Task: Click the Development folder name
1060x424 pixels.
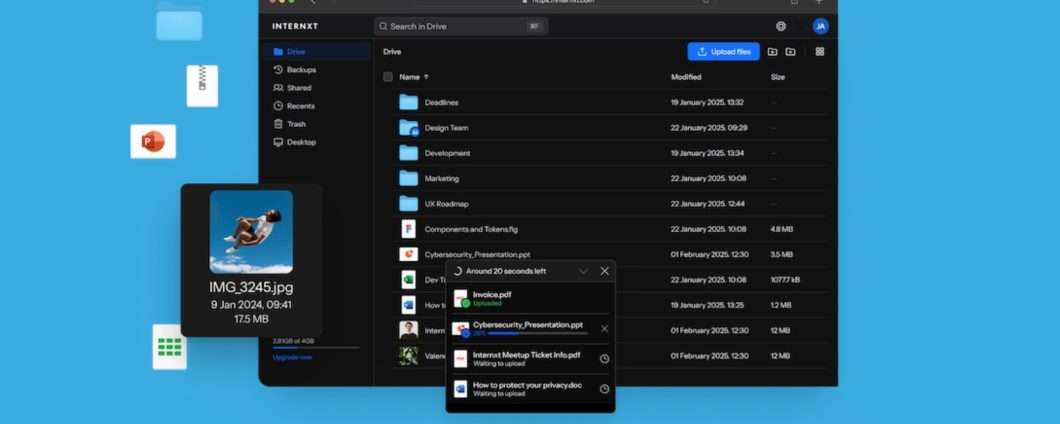Action: (447, 154)
